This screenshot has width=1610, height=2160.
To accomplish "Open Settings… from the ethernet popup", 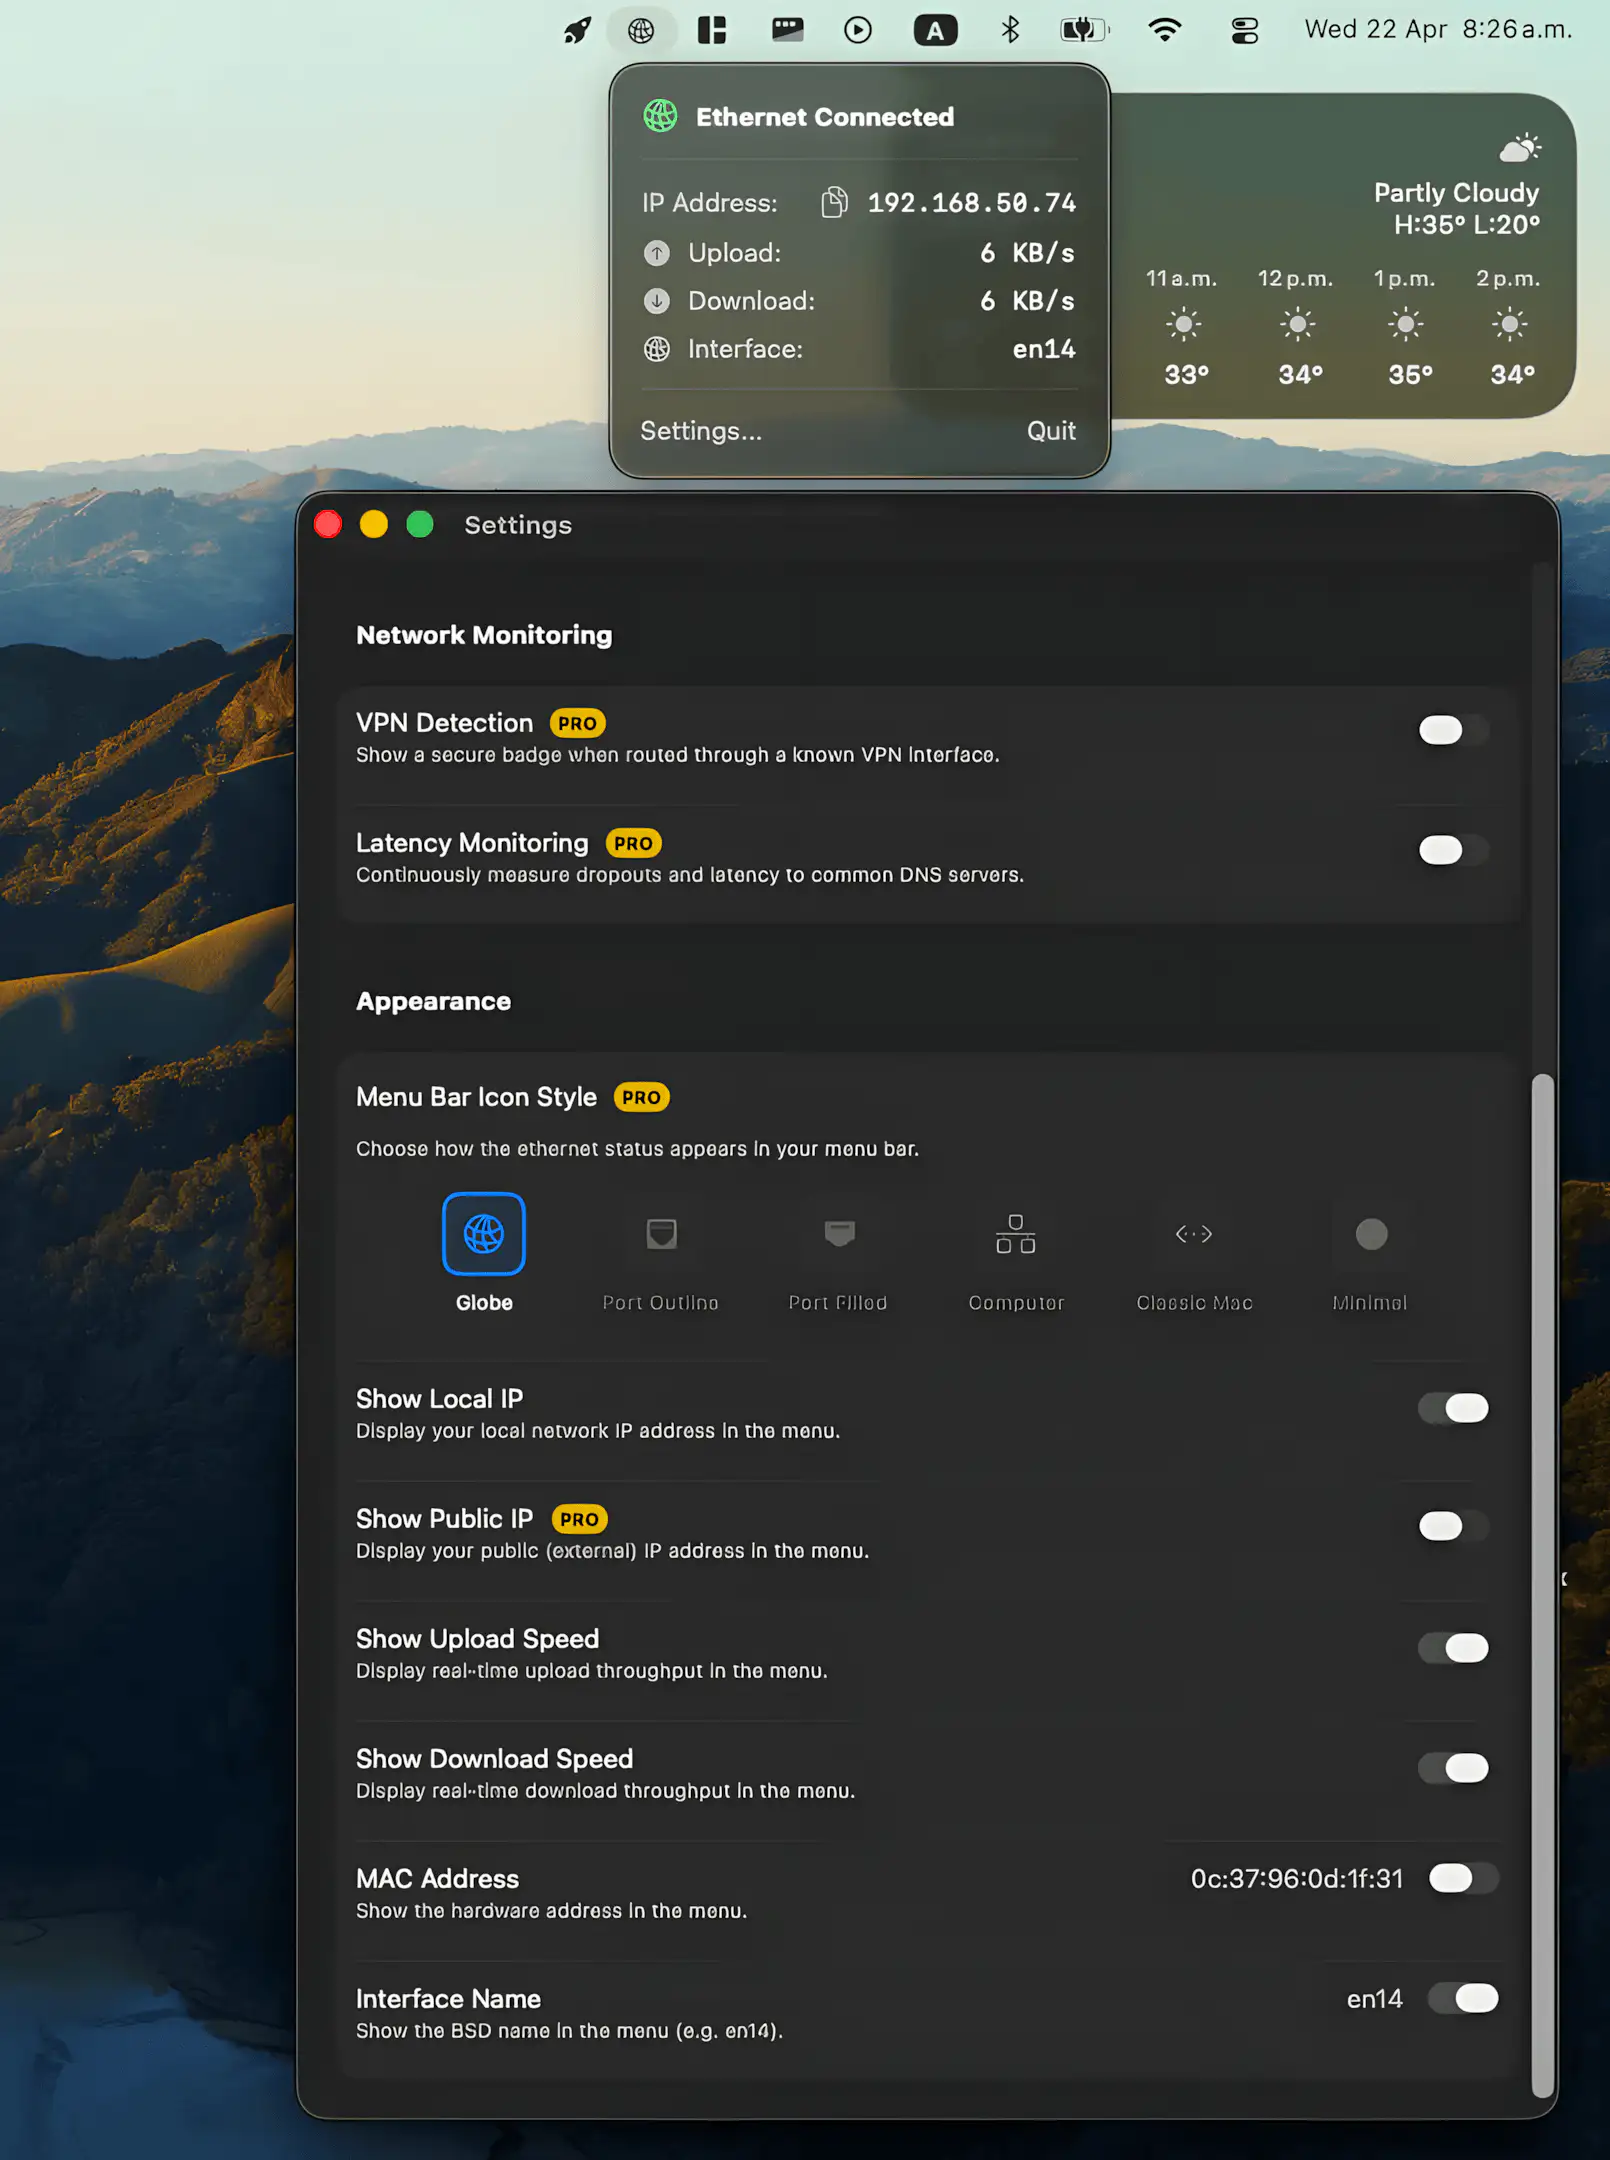I will tap(701, 431).
